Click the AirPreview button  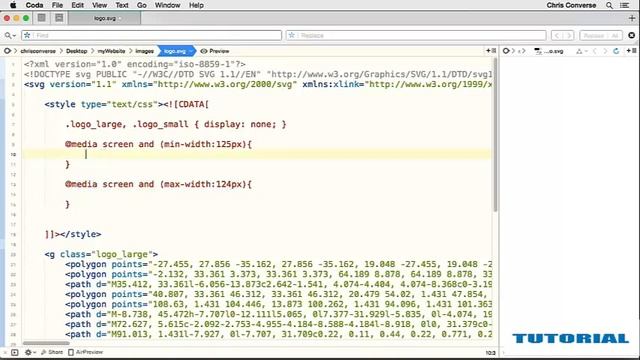(x=85, y=352)
